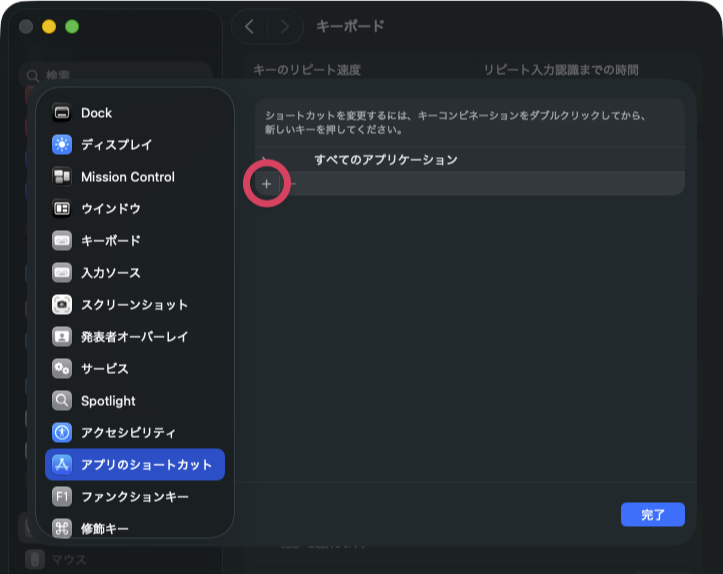Select the 発表者オーバーレイ icon
Image resolution: width=723 pixels, height=574 pixels.
coord(62,337)
